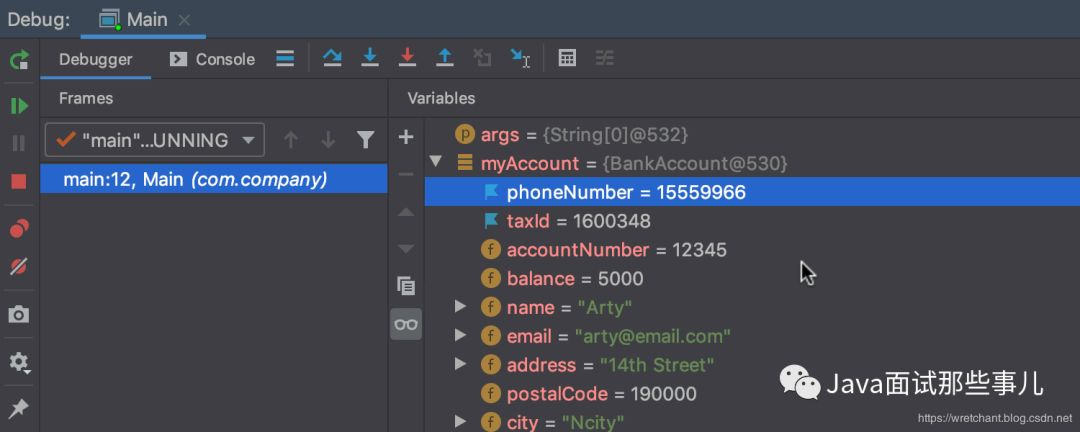The image size is (1080, 432).
Task: Collapse the myAccount variable node
Action: pyautogui.click(x=435, y=163)
